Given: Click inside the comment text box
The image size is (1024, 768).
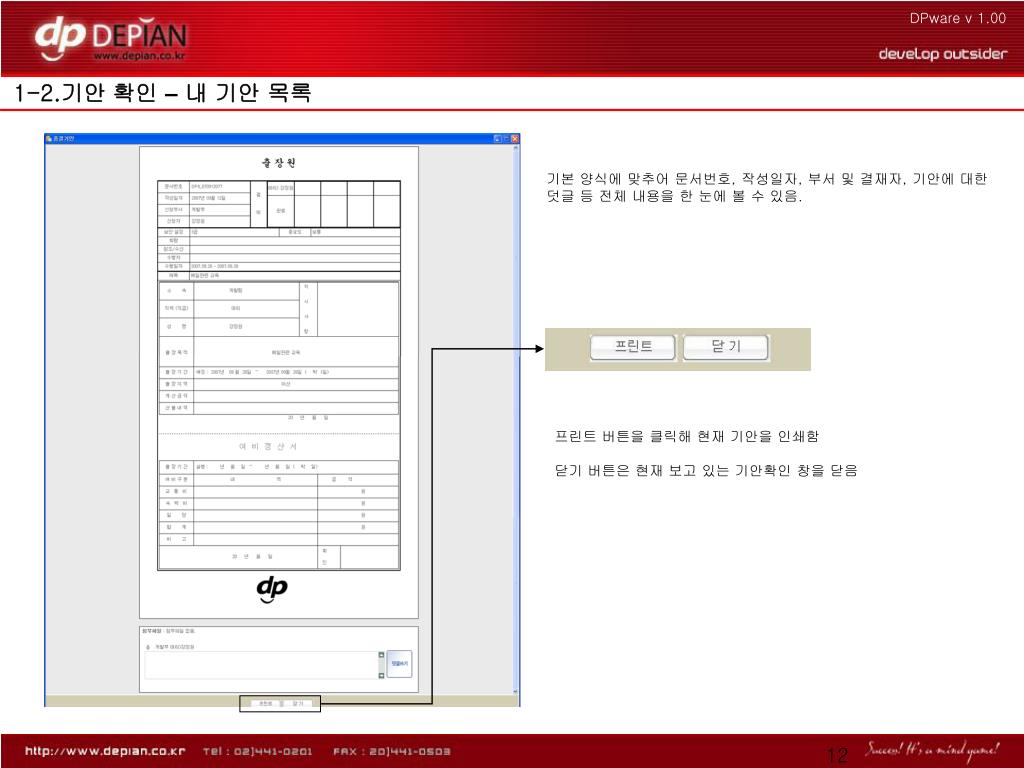Looking at the screenshot, I should [260, 665].
